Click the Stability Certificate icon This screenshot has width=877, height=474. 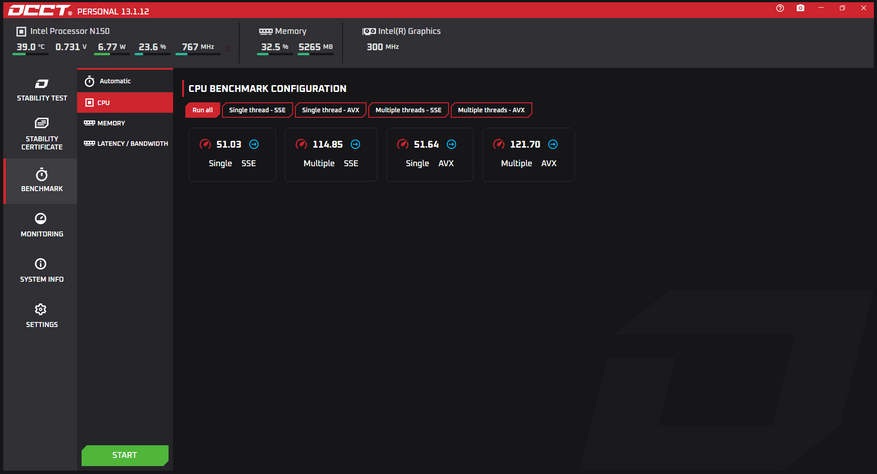41,123
